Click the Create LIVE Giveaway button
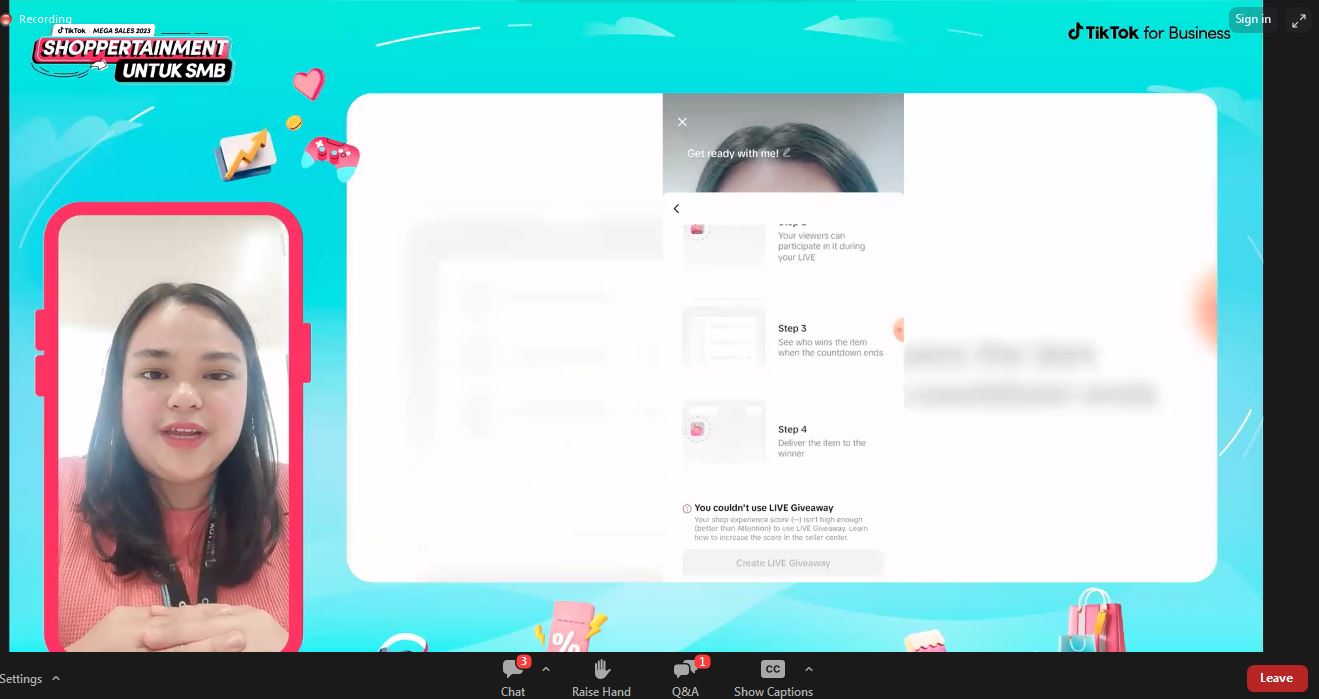This screenshot has height=699, width=1319. point(783,563)
